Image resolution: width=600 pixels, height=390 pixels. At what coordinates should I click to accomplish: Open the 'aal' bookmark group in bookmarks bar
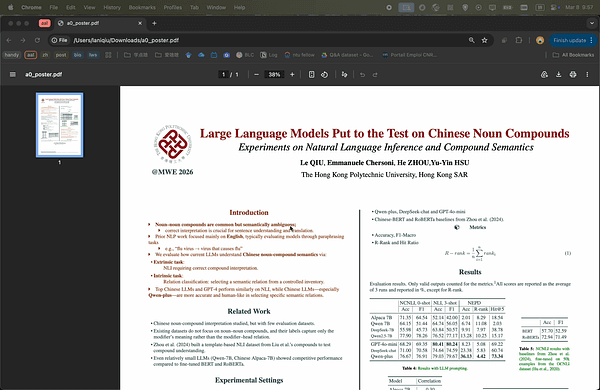point(31,55)
